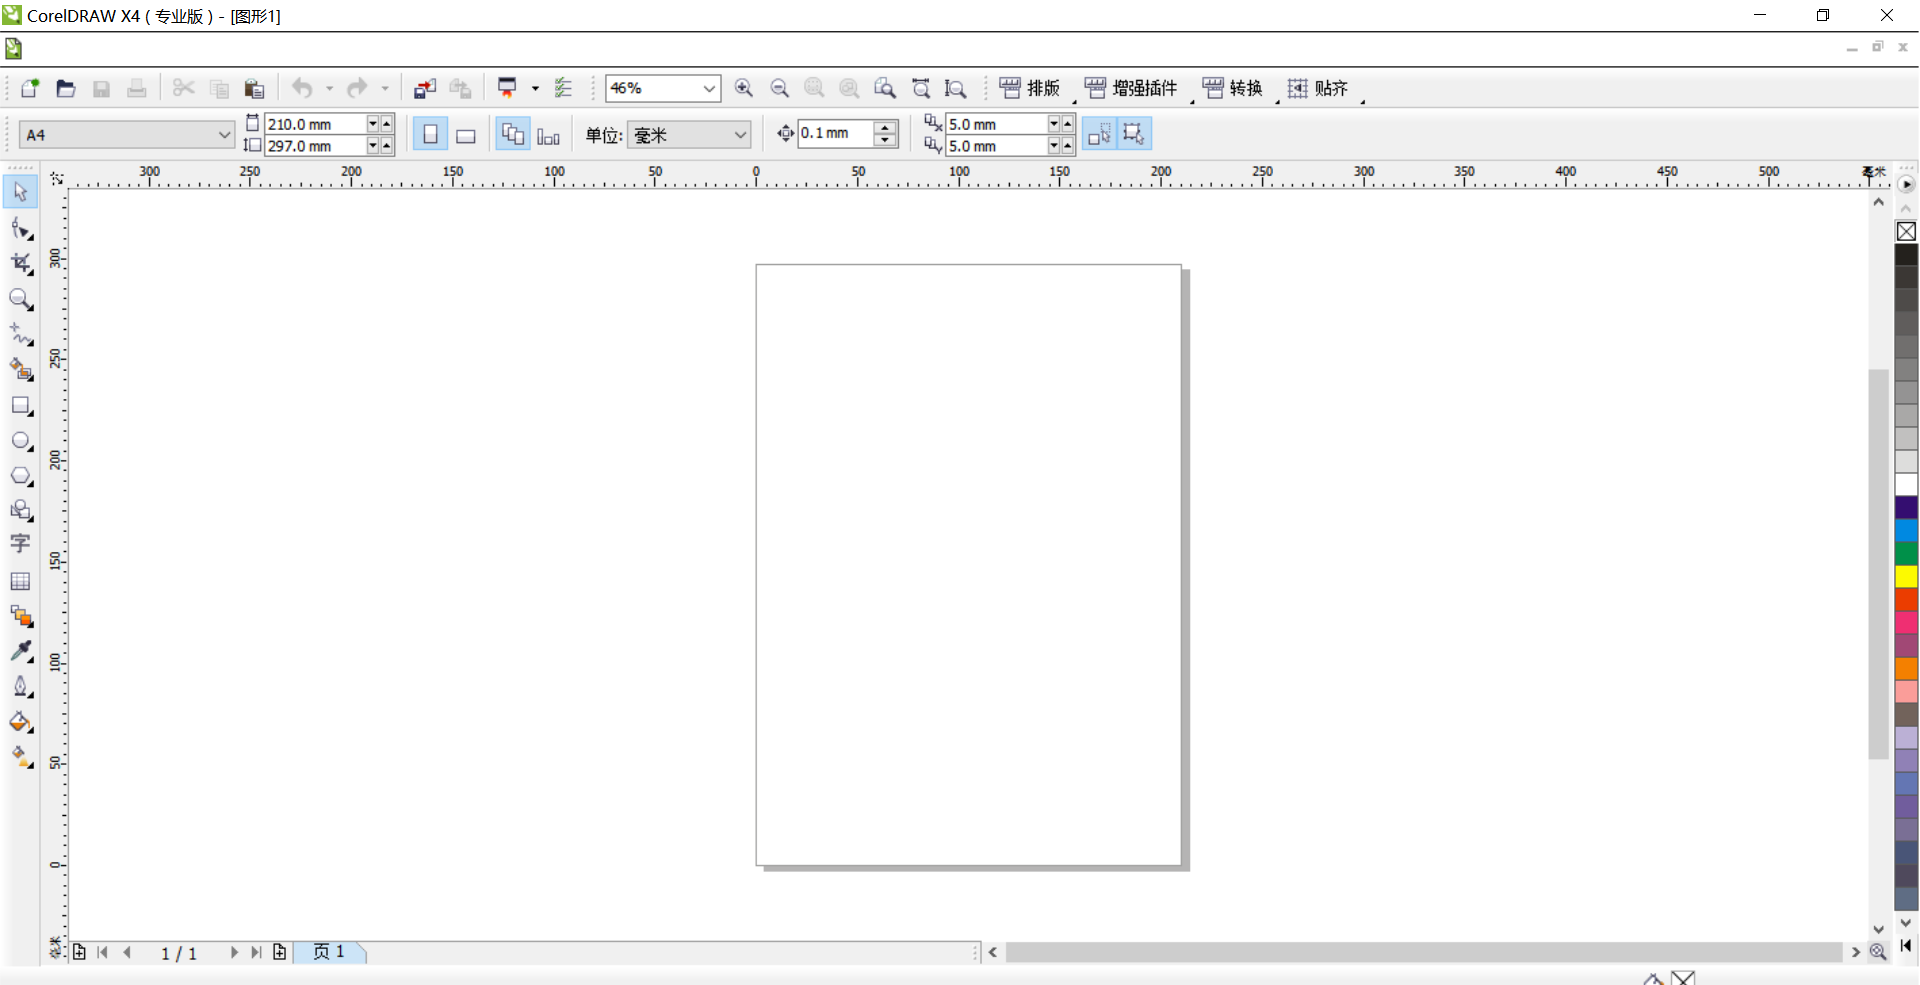
Task: Toggle draw complex objects option
Action: coord(1134,134)
